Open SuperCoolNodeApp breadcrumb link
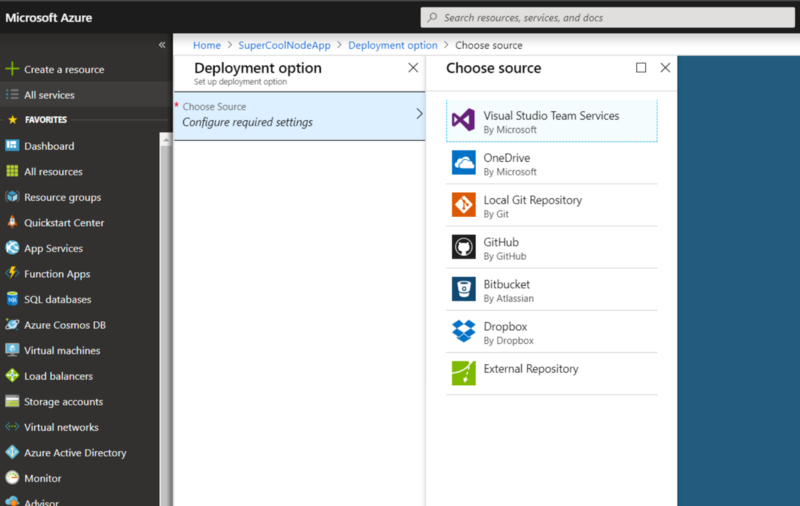This screenshot has height=506, width=800. click(x=284, y=45)
